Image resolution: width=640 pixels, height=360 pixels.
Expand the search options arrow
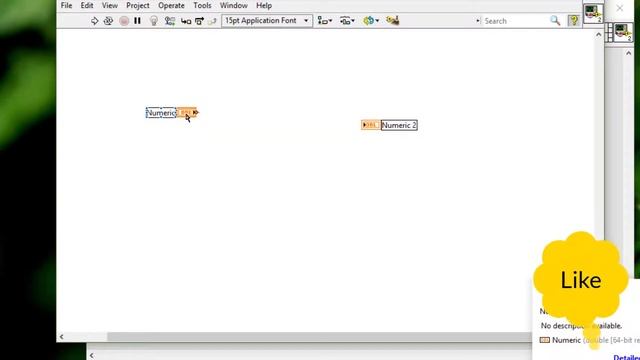(478, 21)
